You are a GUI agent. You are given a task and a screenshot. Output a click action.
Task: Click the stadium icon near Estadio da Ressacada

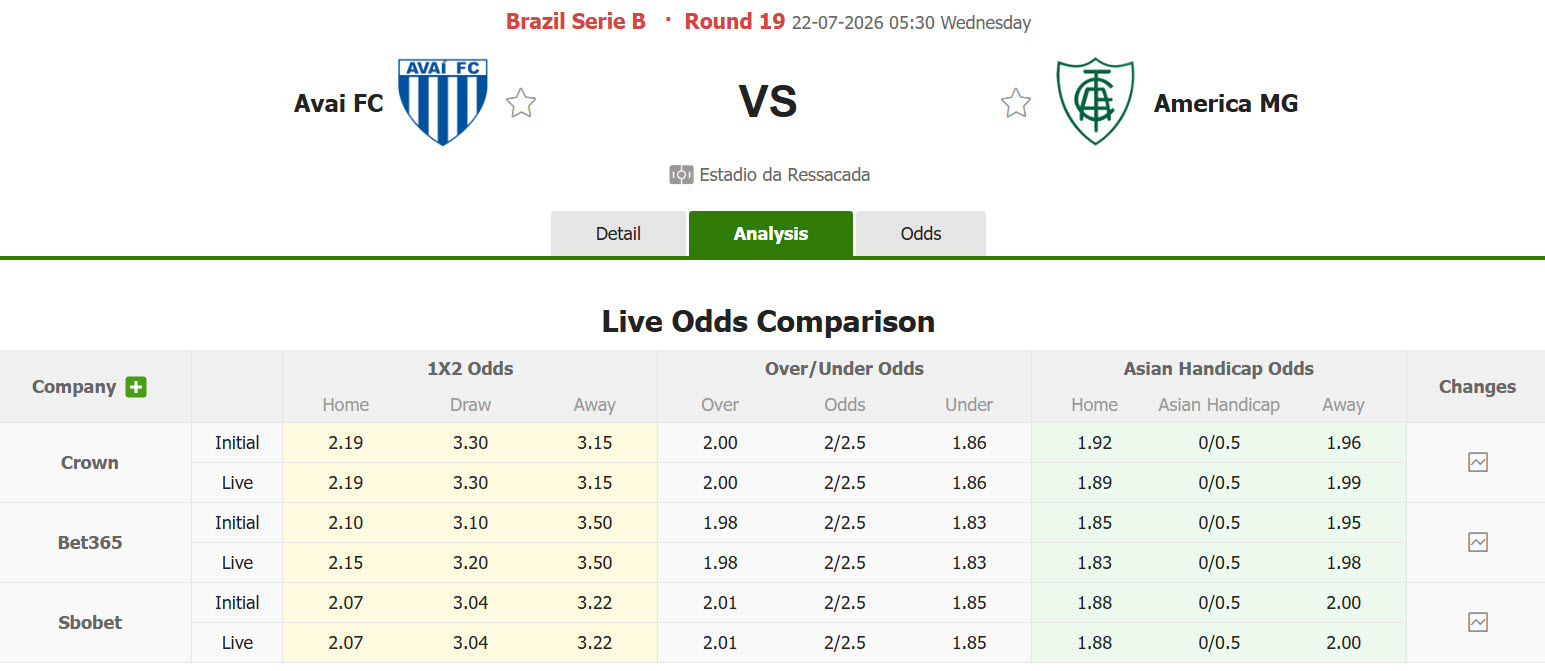pos(681,175)
